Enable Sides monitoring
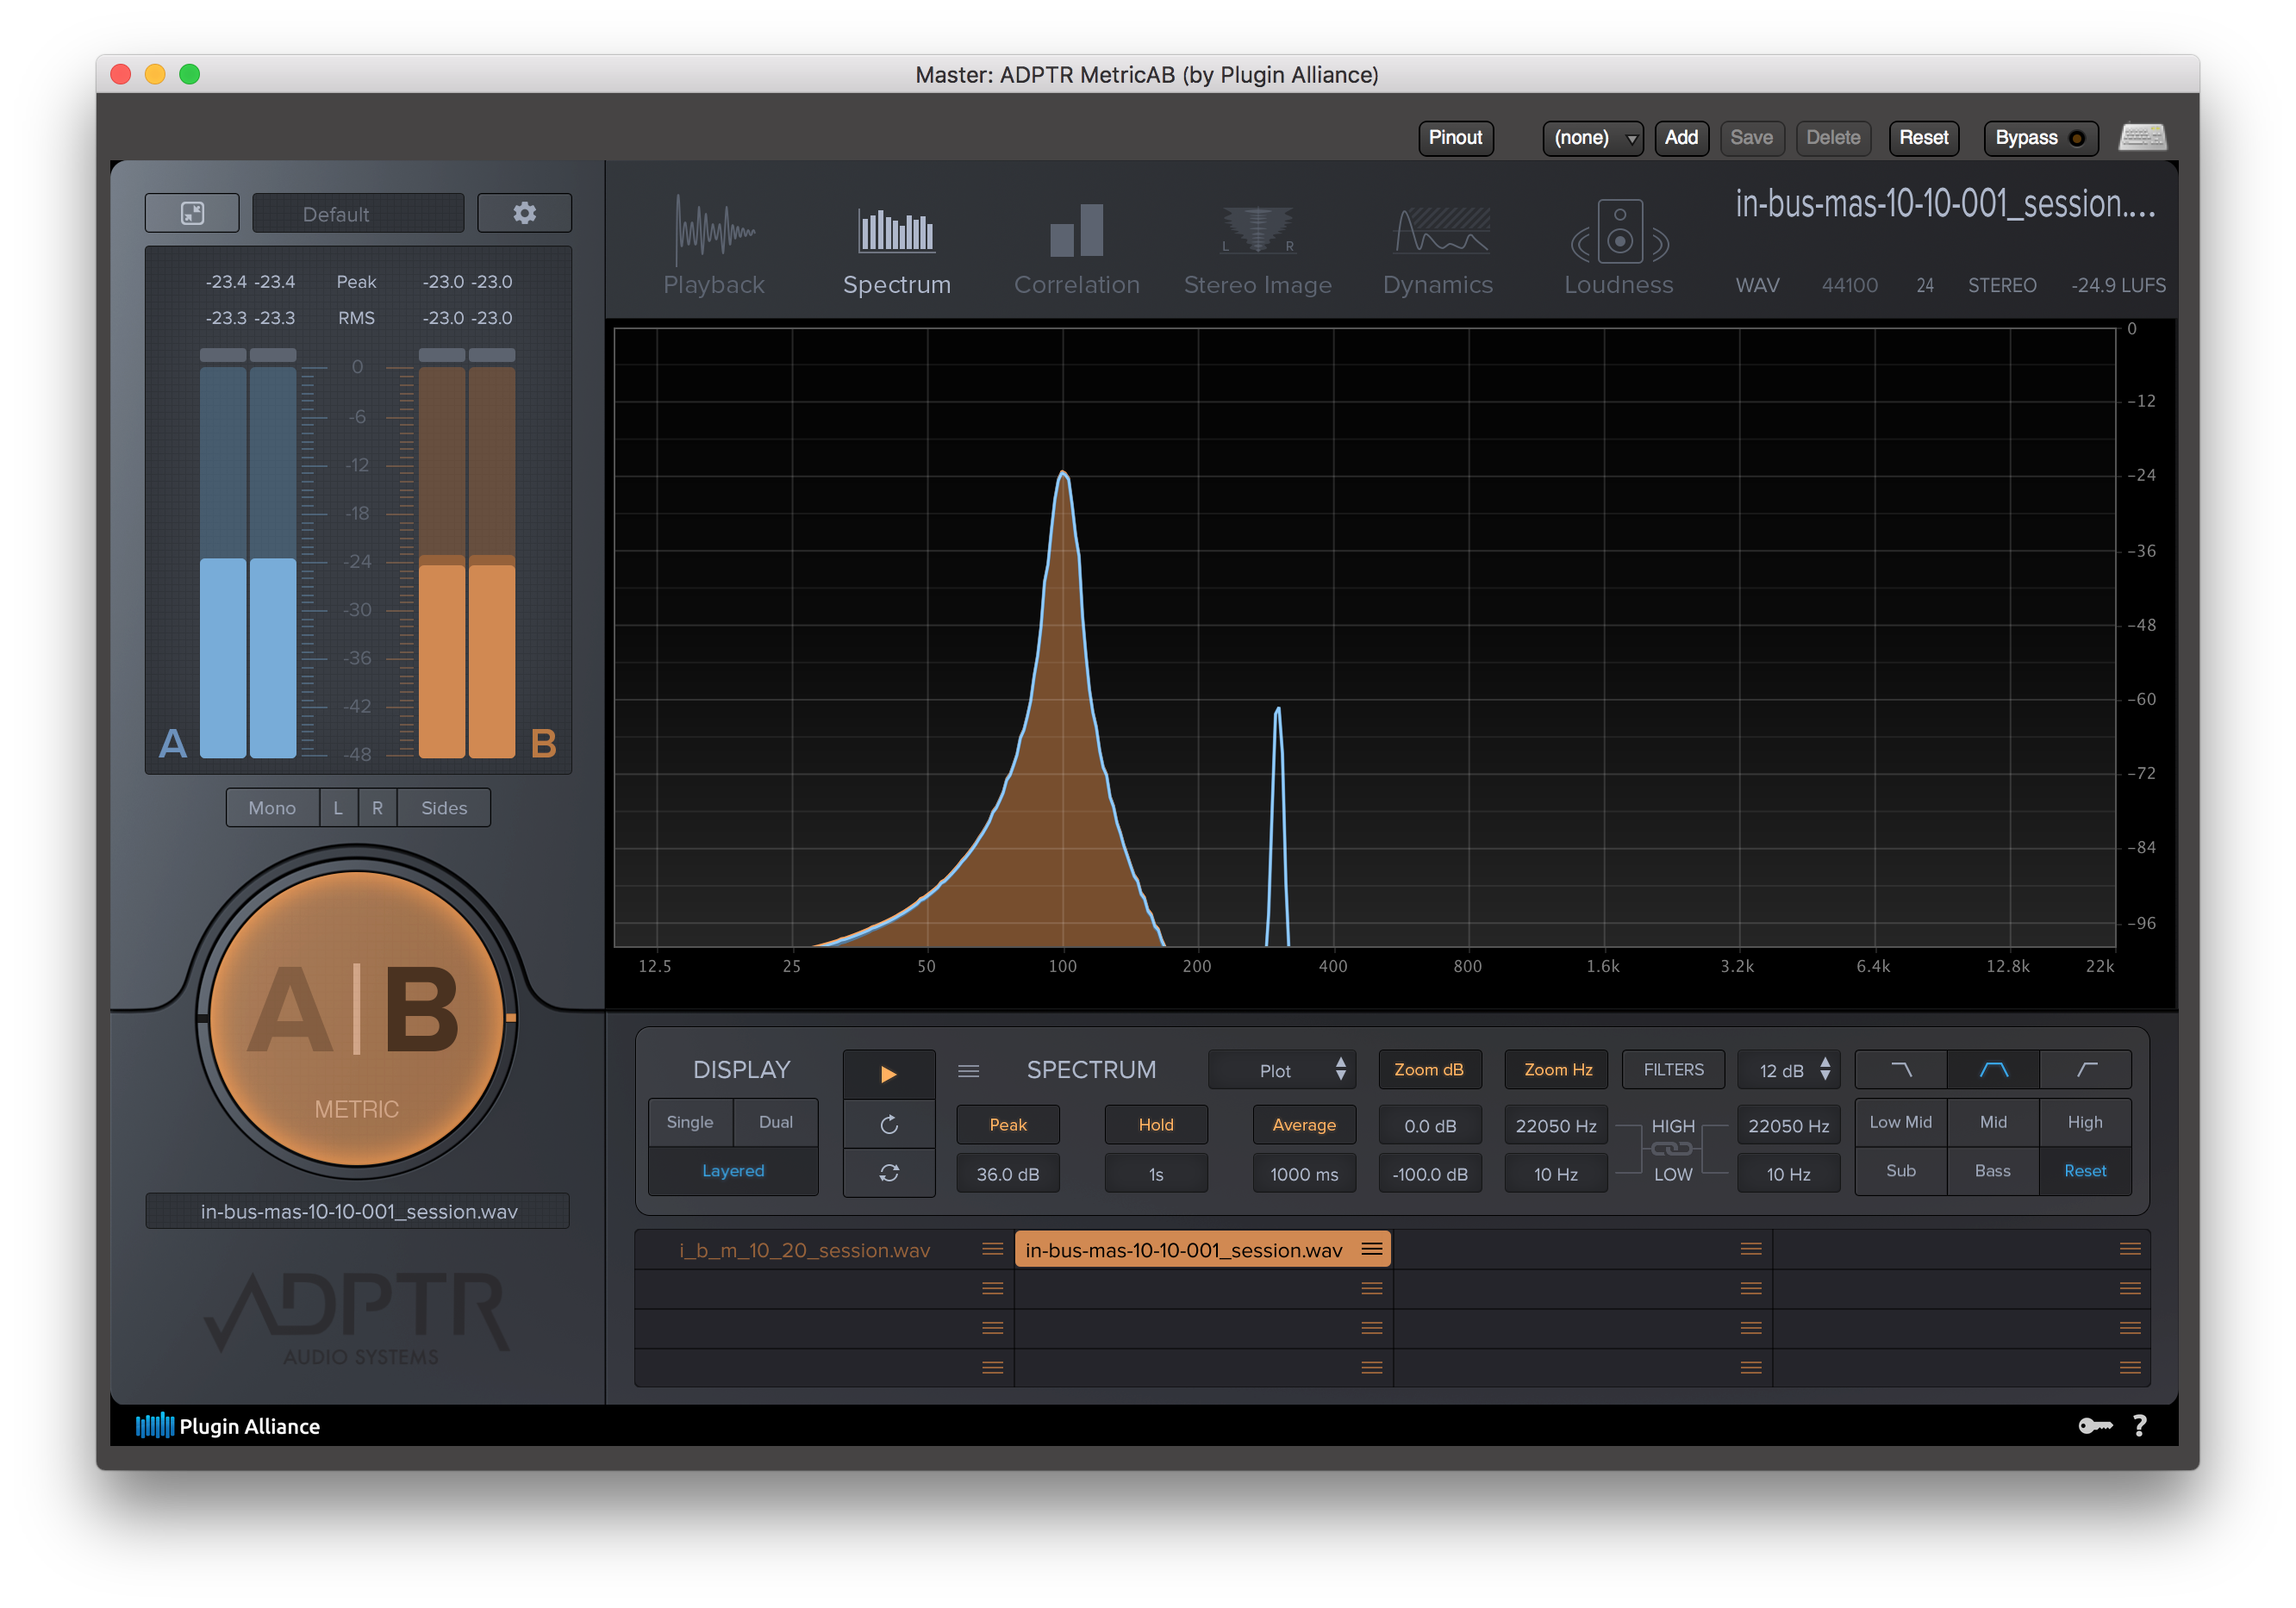Screen dimensions: 2296x1608 (444, 808)
